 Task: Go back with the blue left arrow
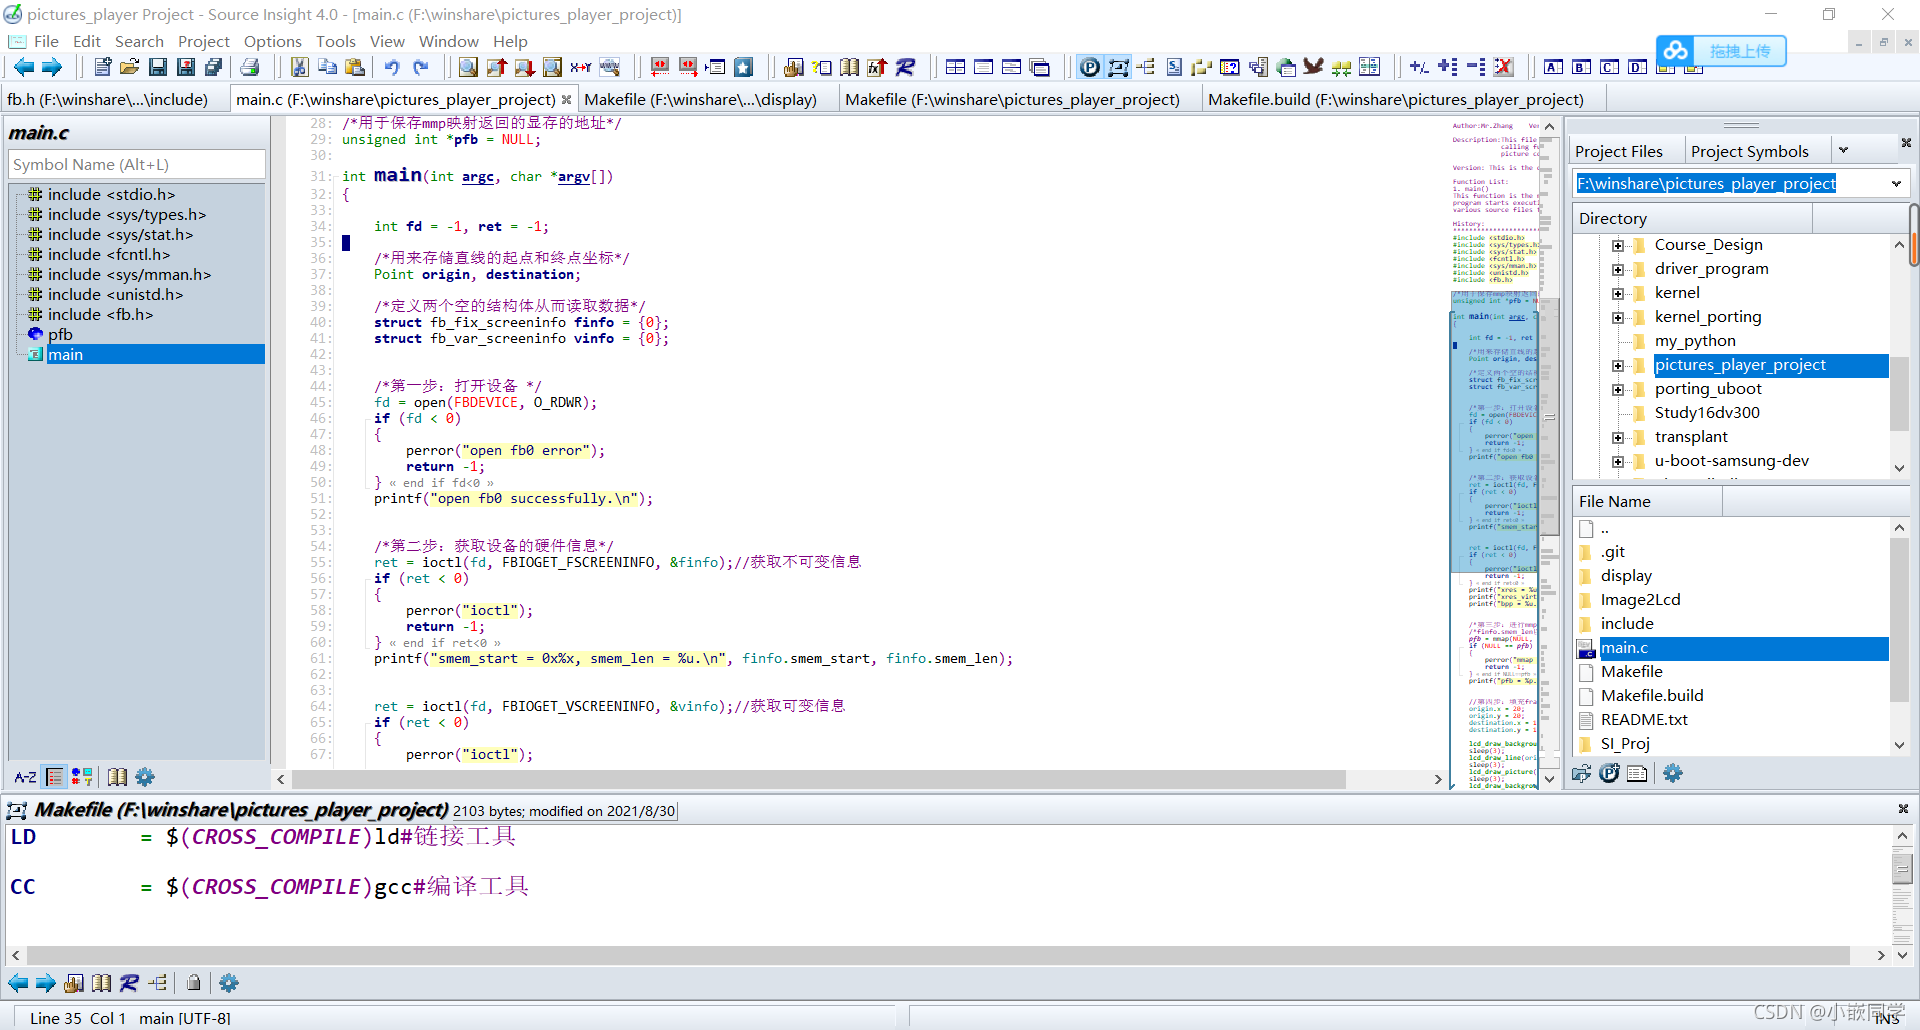tap(23, 67)
